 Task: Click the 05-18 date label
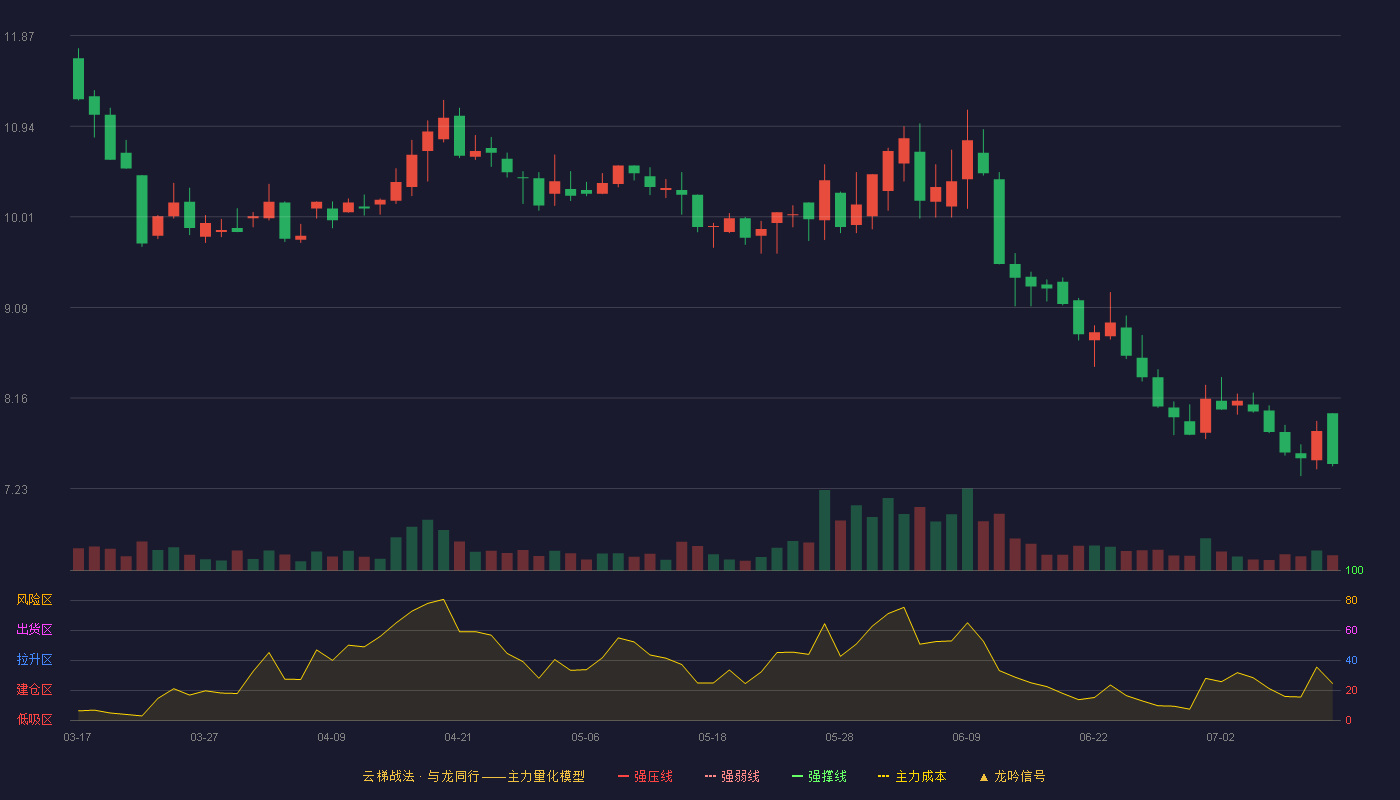click(712, 737)
